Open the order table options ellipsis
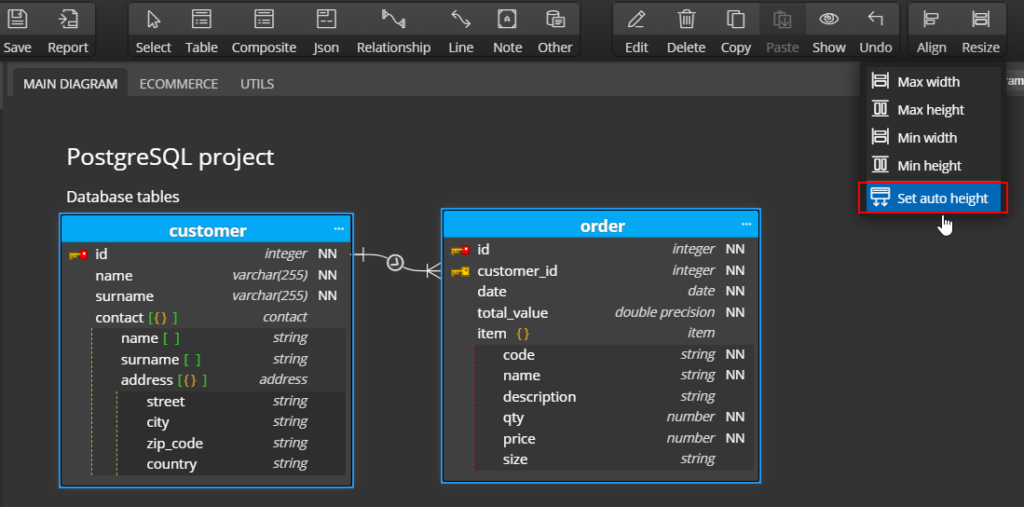 [x=746, y=224]
